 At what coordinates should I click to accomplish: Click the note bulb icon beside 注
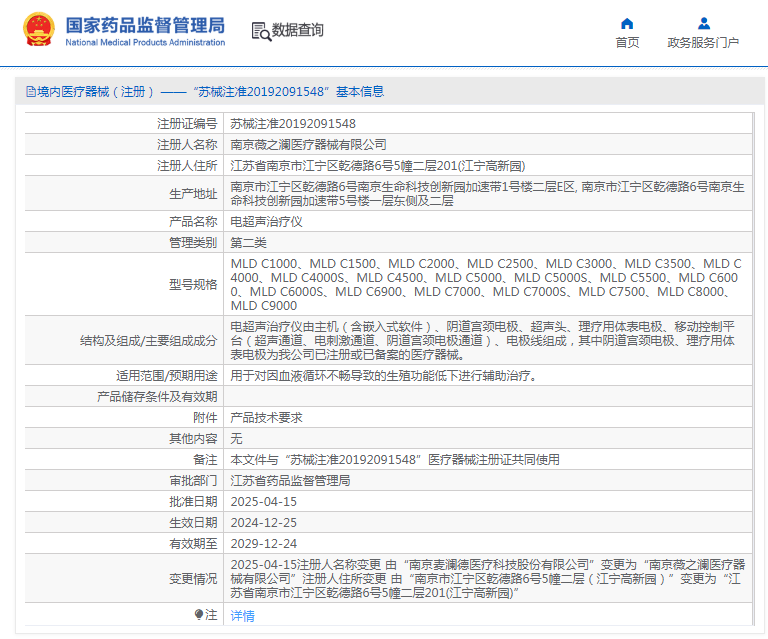tap(198, 614)
